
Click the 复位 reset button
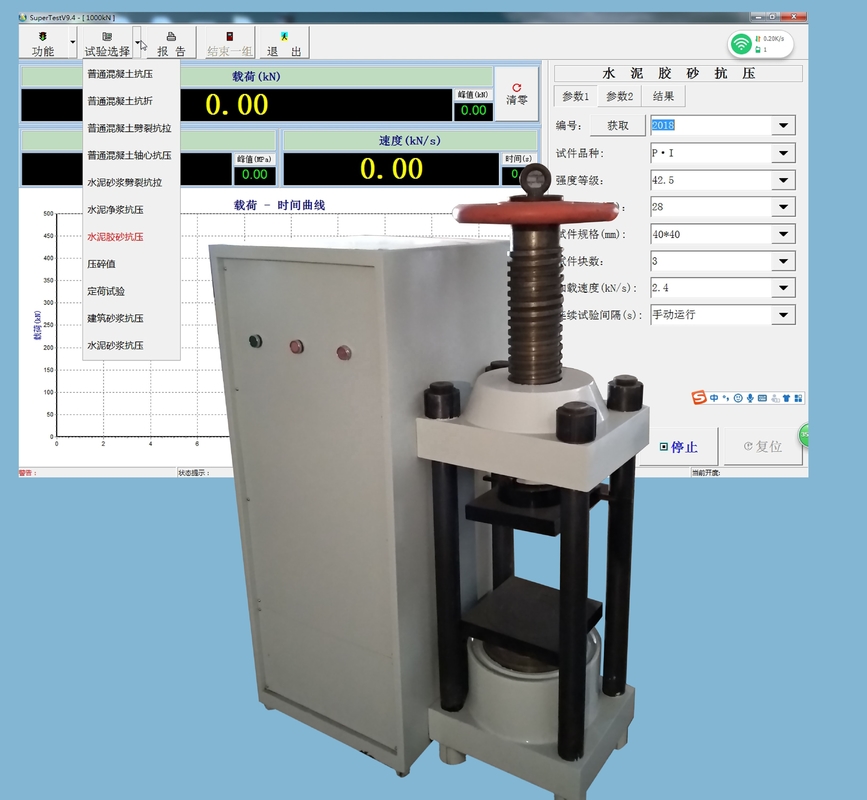click(762, 446)
